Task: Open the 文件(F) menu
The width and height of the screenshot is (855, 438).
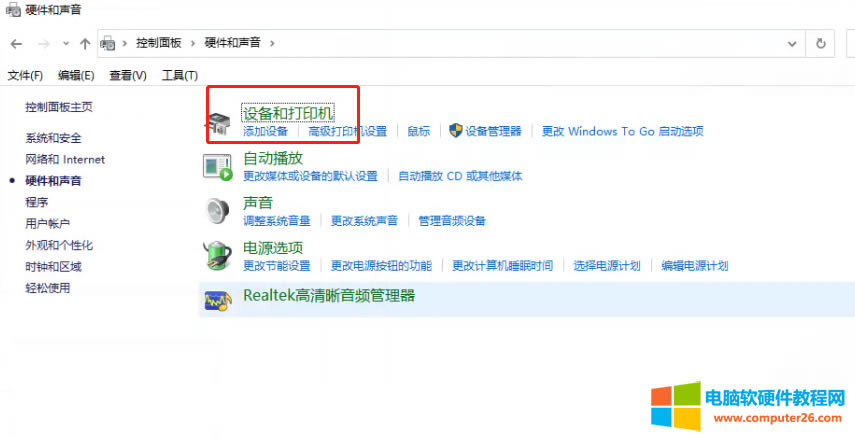Action: pos(25,75)
